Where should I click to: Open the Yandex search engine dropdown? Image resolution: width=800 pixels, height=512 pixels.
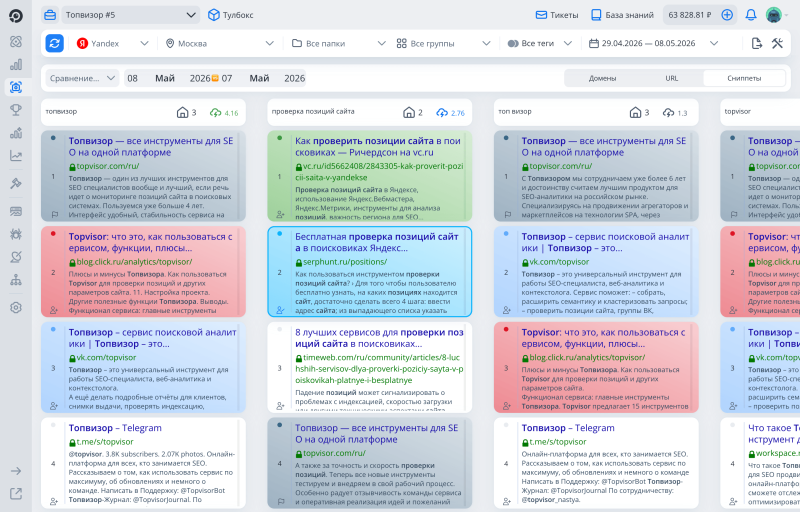point(112,43)
